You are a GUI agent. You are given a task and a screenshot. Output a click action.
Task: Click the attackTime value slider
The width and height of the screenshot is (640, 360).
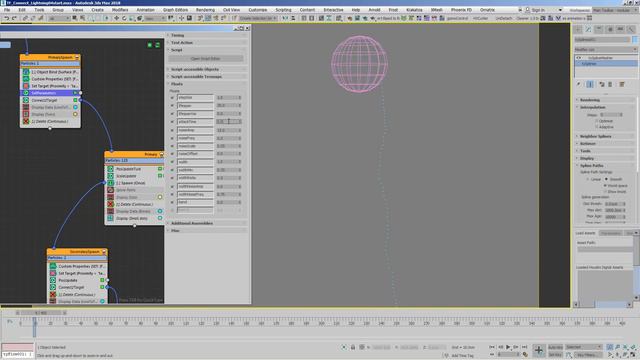[x=229, y=122]
